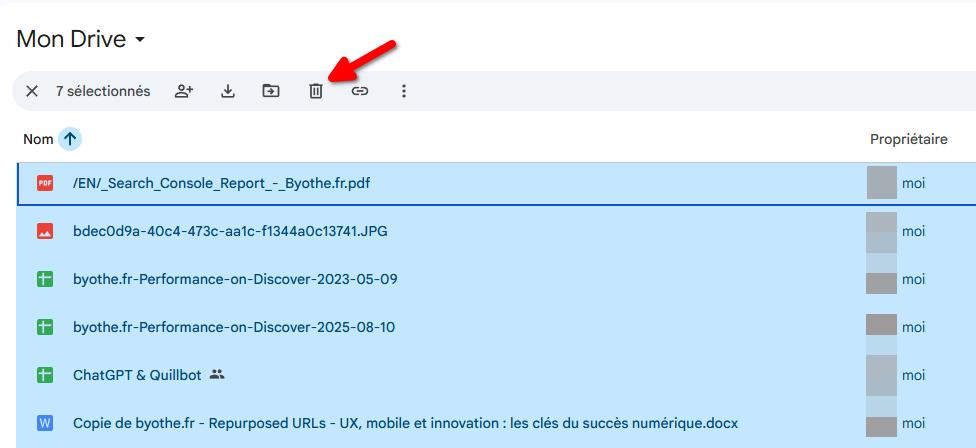Click owner 'moi' in the 2025-08-10 row

click(x=913, y=327)
